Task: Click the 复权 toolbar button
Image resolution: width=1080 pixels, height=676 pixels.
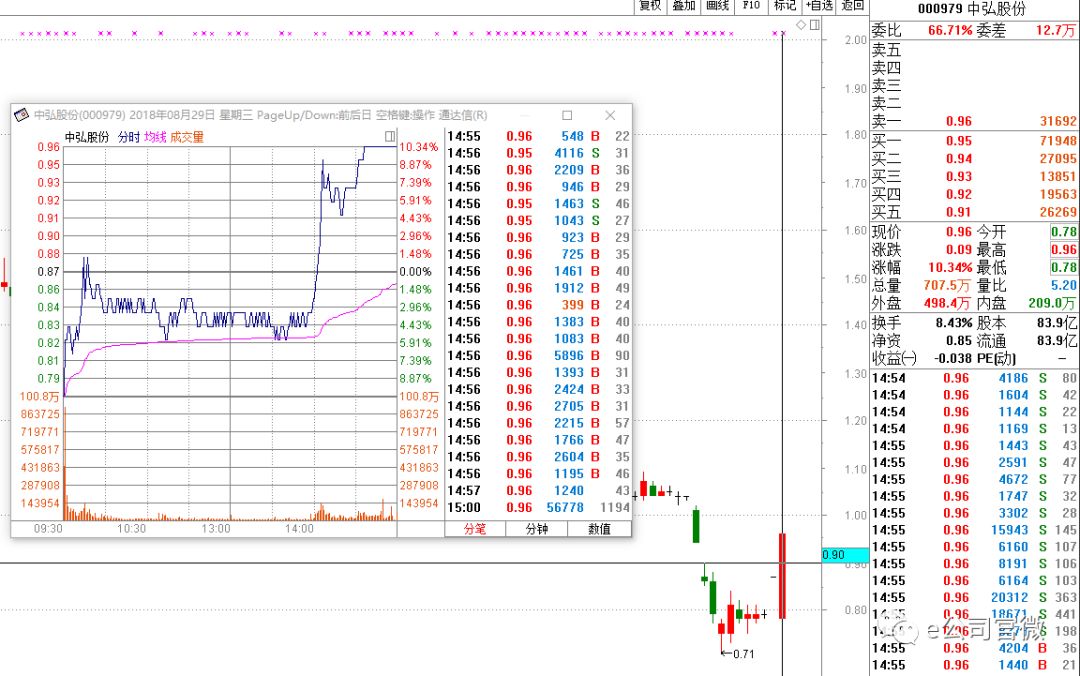Action: (650, 6)
